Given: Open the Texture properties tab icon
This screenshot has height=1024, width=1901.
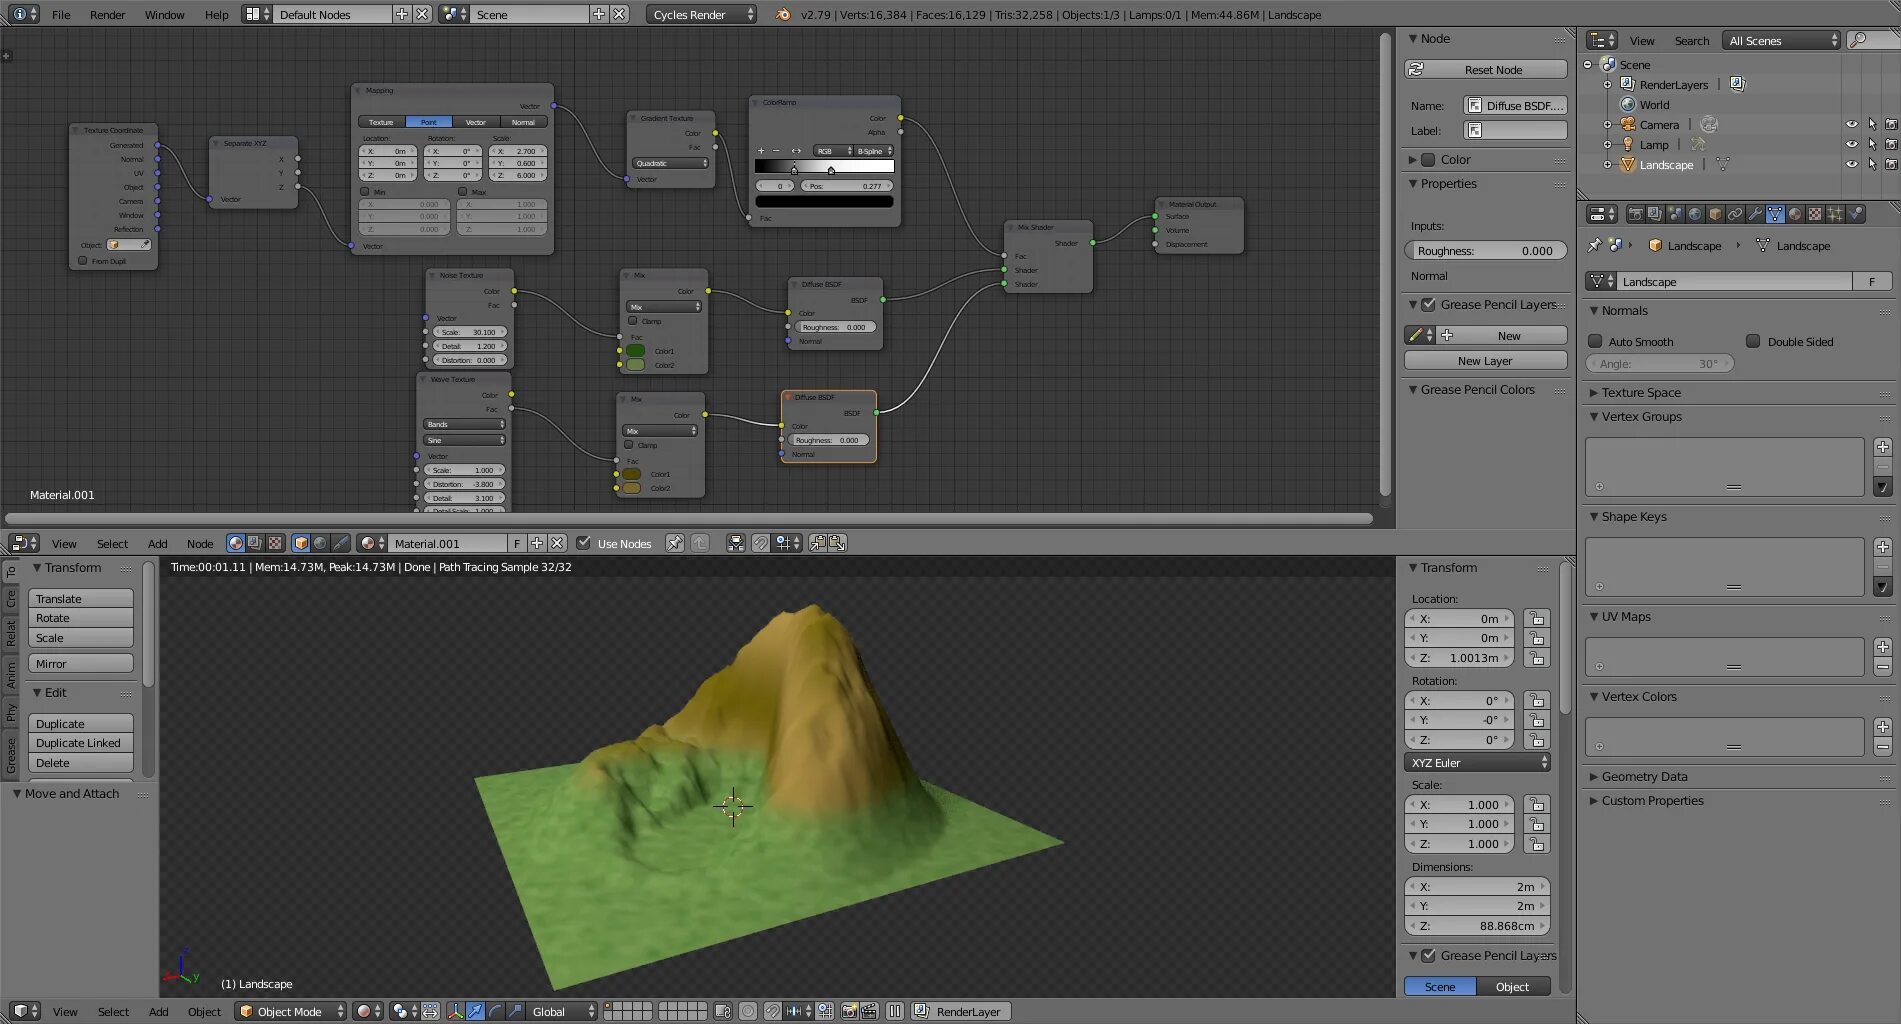Looking at the screenshot, I should [1815, 214].
